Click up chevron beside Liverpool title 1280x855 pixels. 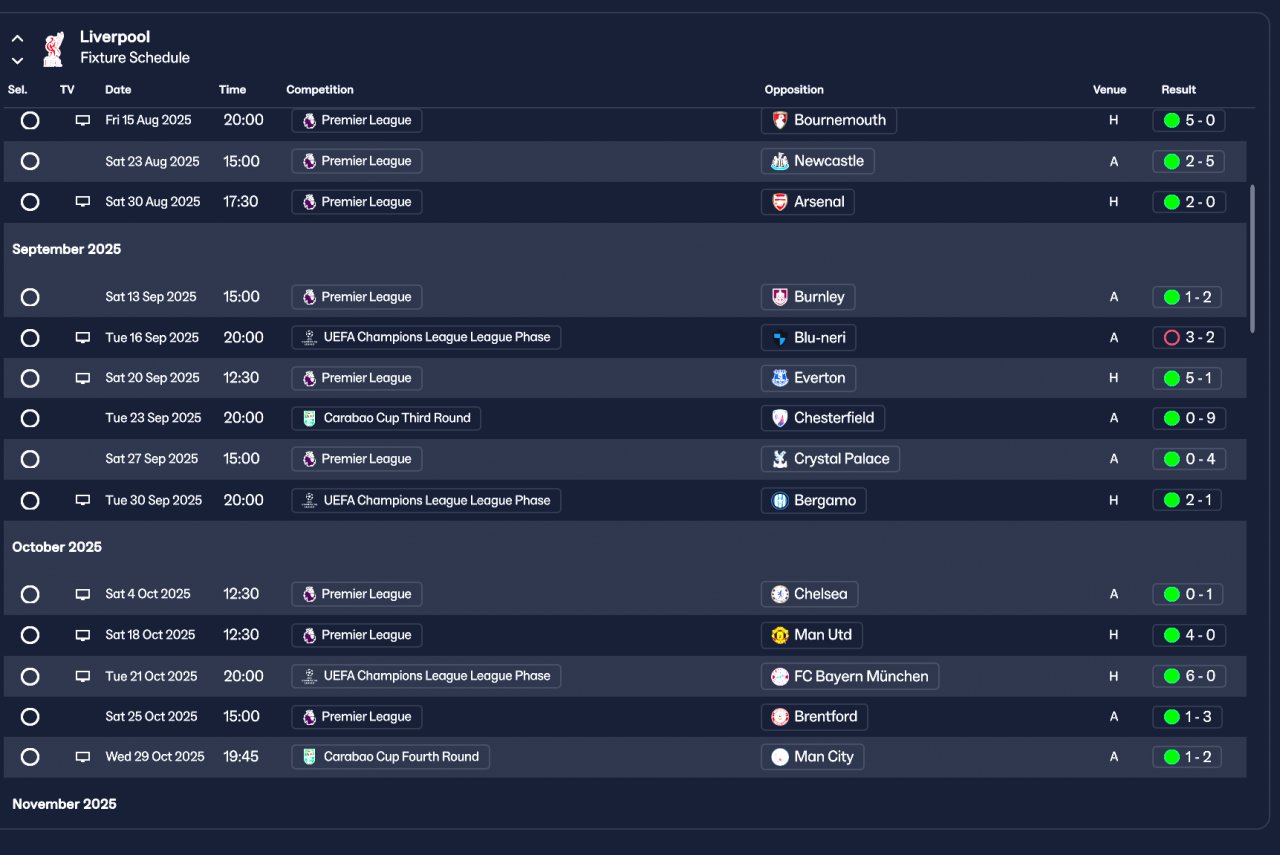[x=17, y=39]
